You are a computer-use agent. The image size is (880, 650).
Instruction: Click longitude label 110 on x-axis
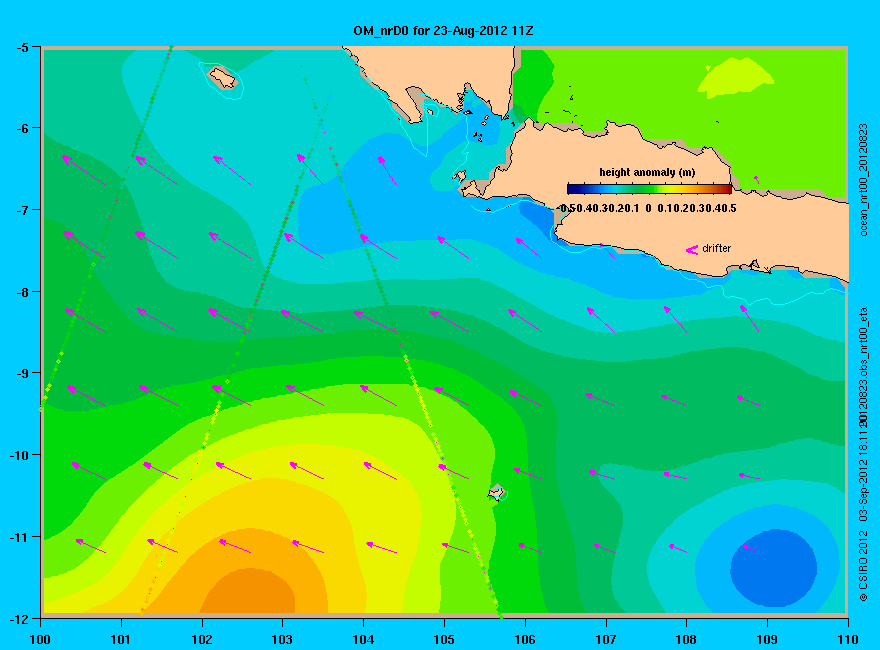(848, 639)
